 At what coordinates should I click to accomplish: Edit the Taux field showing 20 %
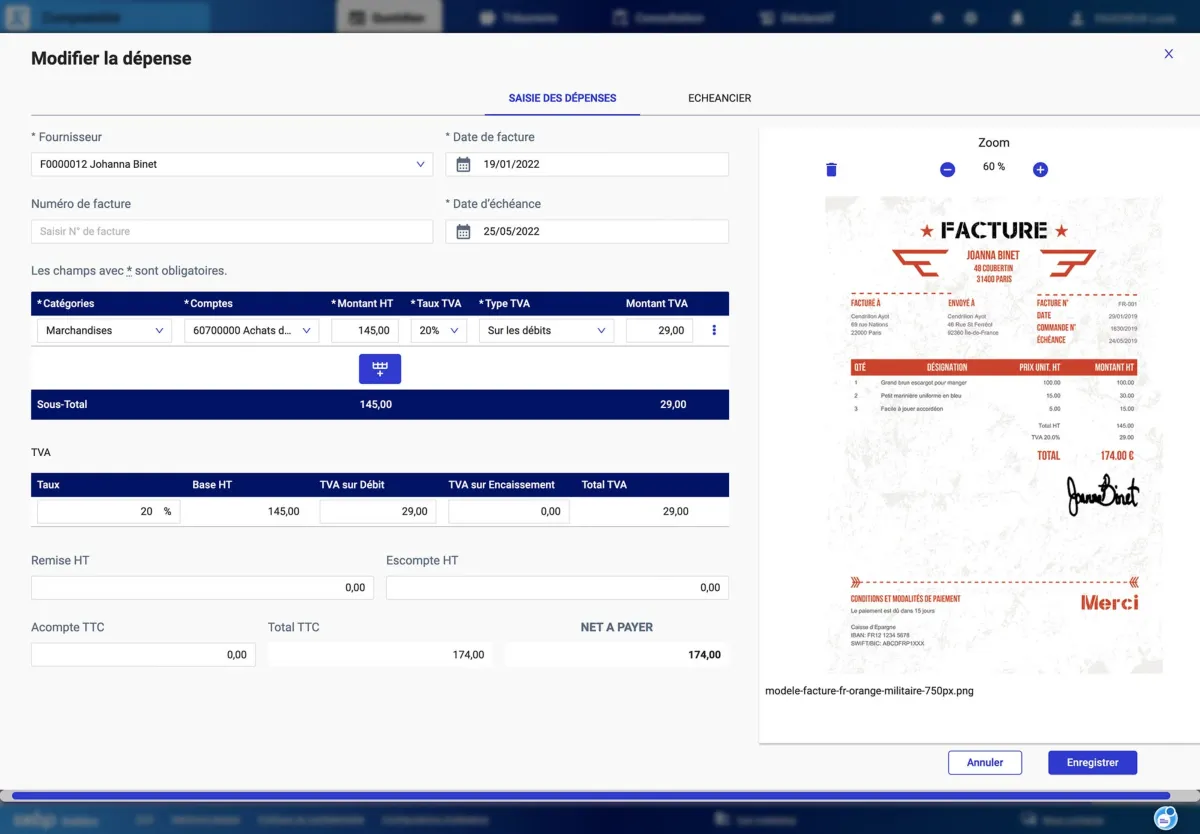click(x=109, y=511)
